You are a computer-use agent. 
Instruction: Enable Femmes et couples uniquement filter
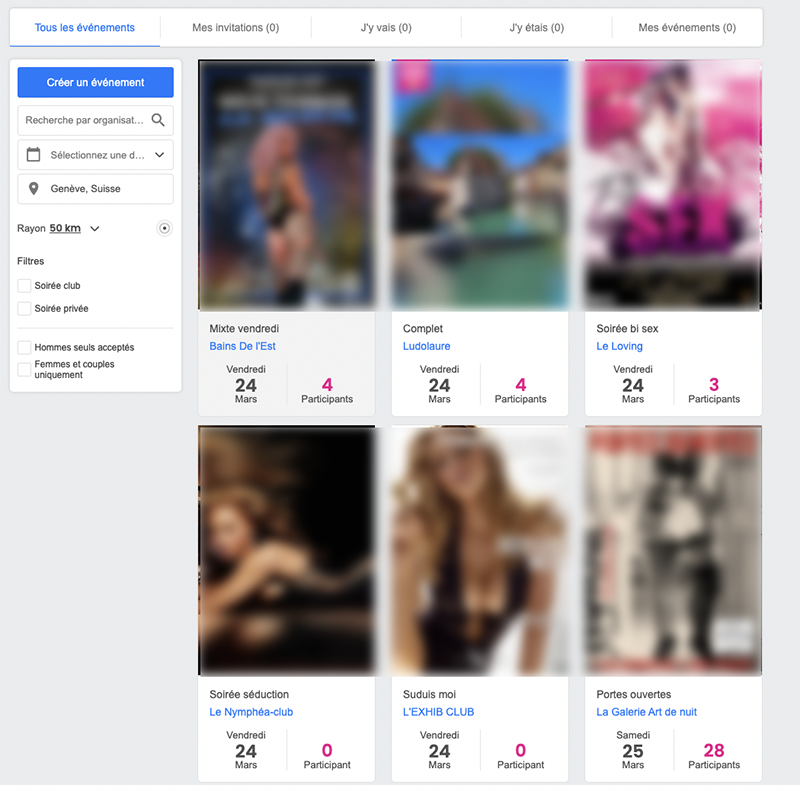click(x=24, y=369)
